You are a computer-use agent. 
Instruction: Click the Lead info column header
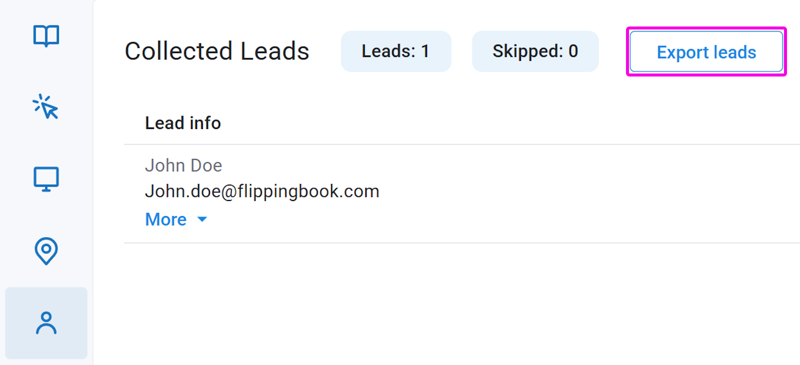tap(183, 123)
